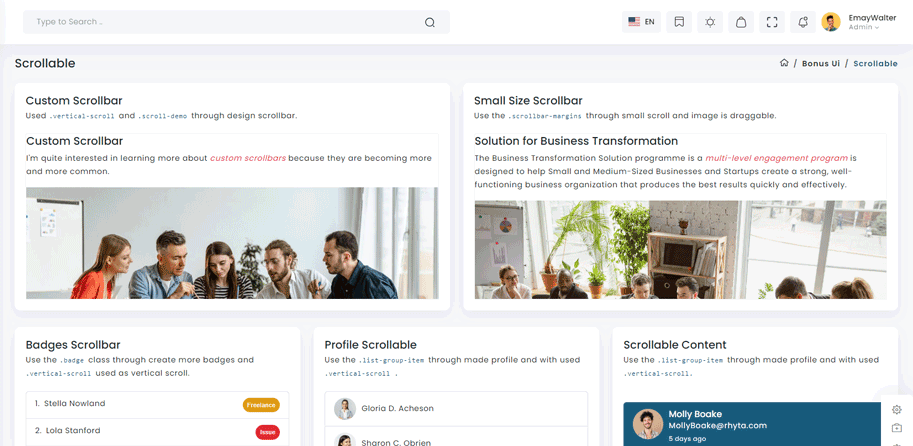Open the bookmark icon in header
The height and width of the screenshot is (446, 913).
(679, 22)
